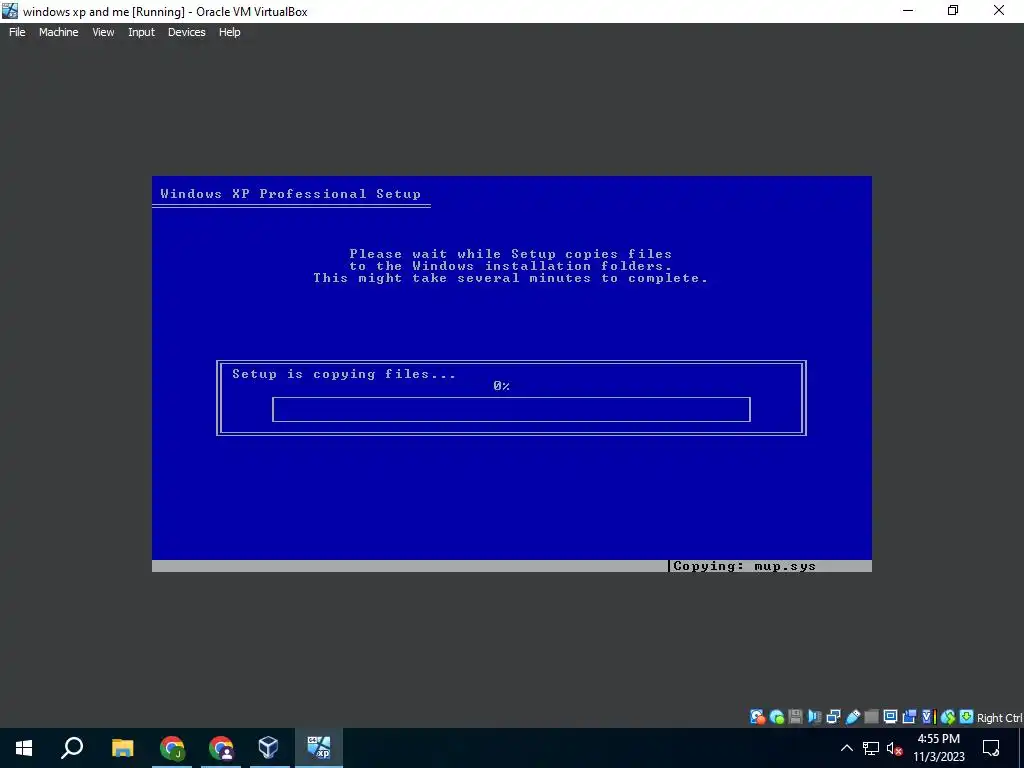Click the audio indicator icon
This screenshot has width=1024, height=768.
(815, 717)
